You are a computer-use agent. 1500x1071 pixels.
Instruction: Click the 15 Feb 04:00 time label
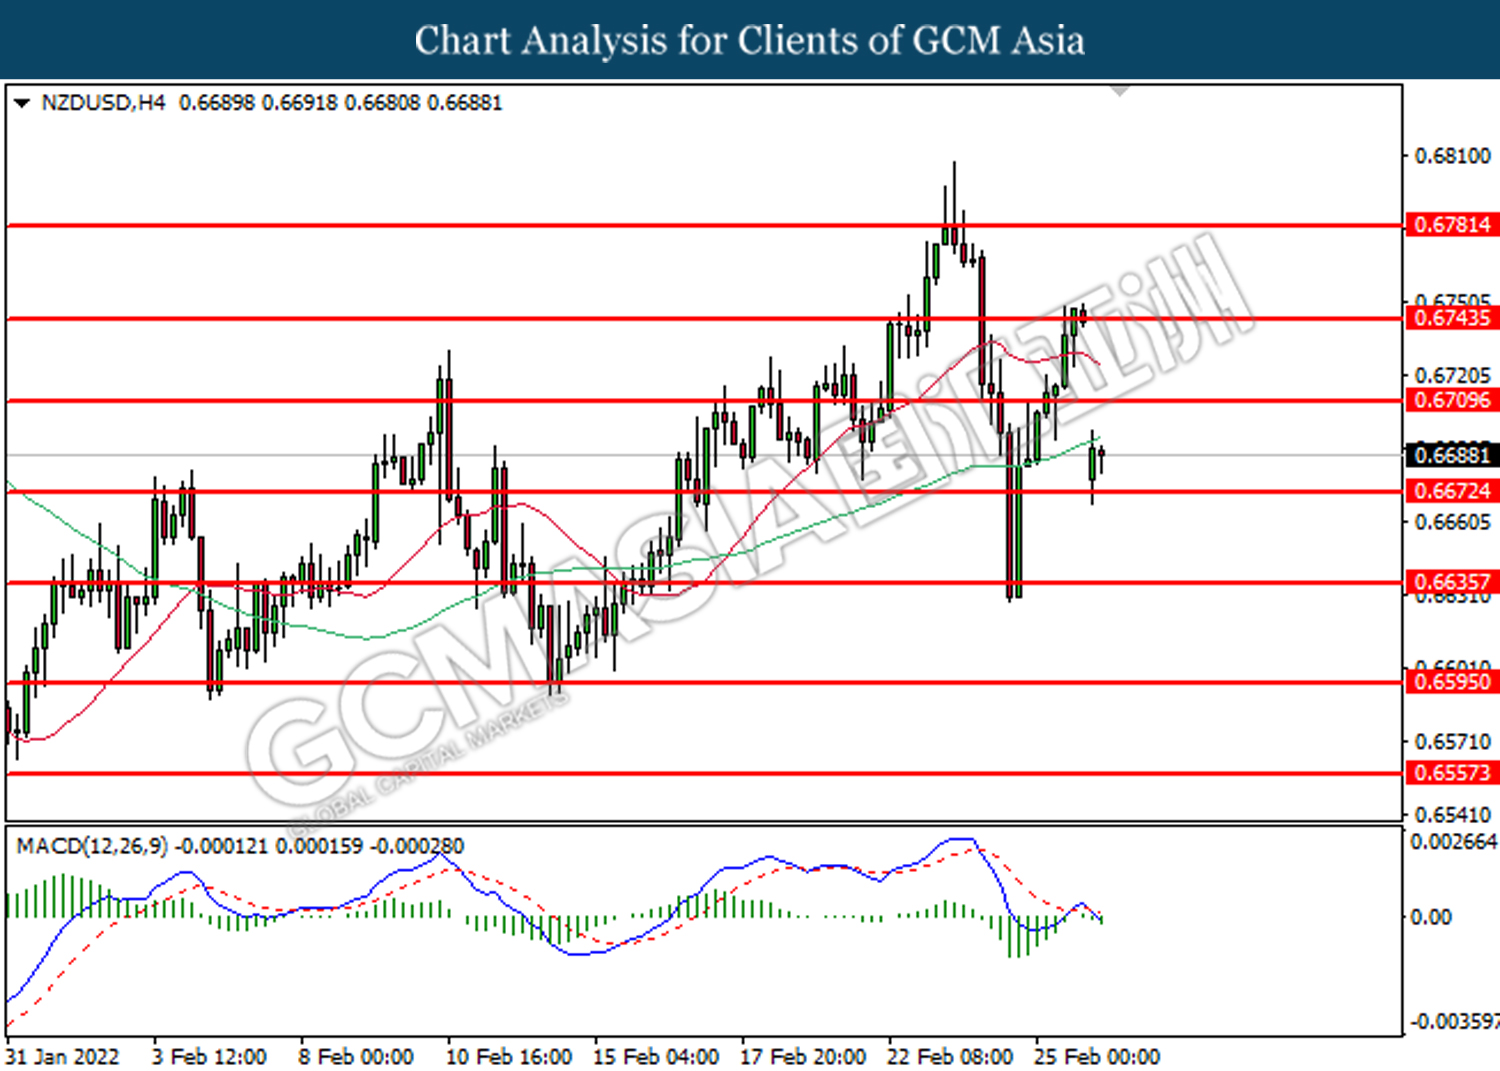tap(656, 1057)
